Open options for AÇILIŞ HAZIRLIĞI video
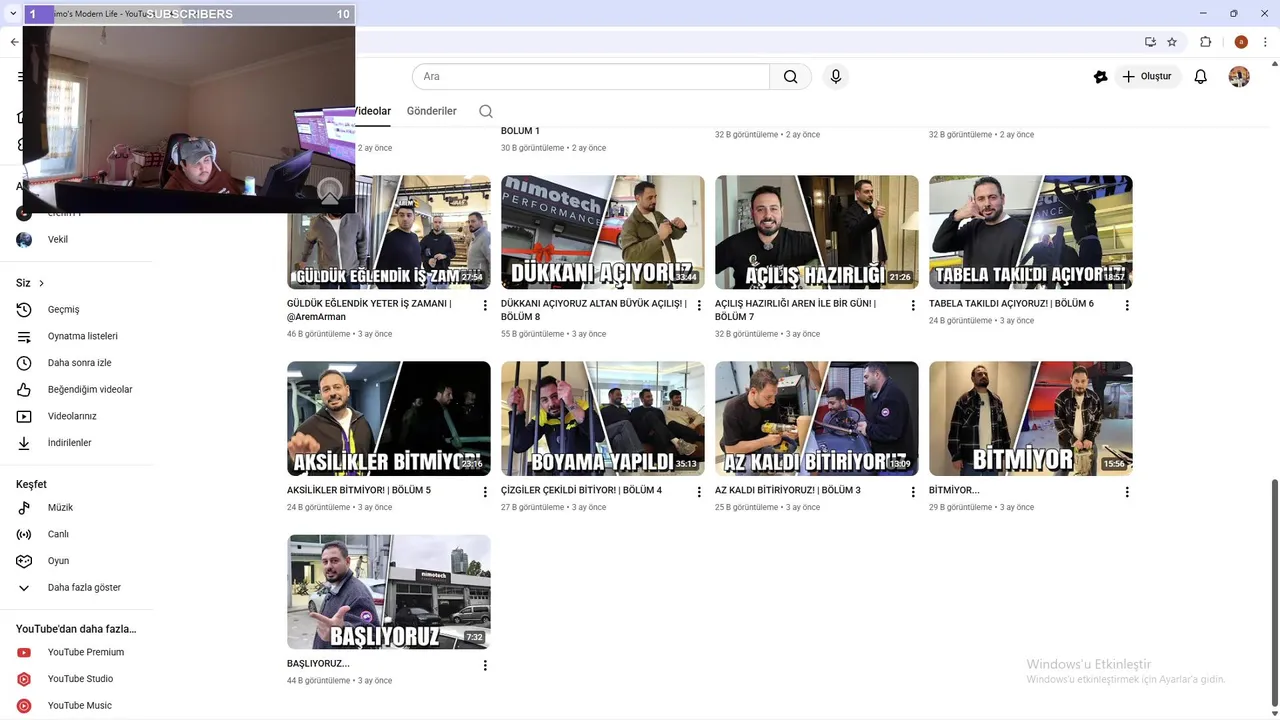The image size is (1280, 720). [913, 306]
